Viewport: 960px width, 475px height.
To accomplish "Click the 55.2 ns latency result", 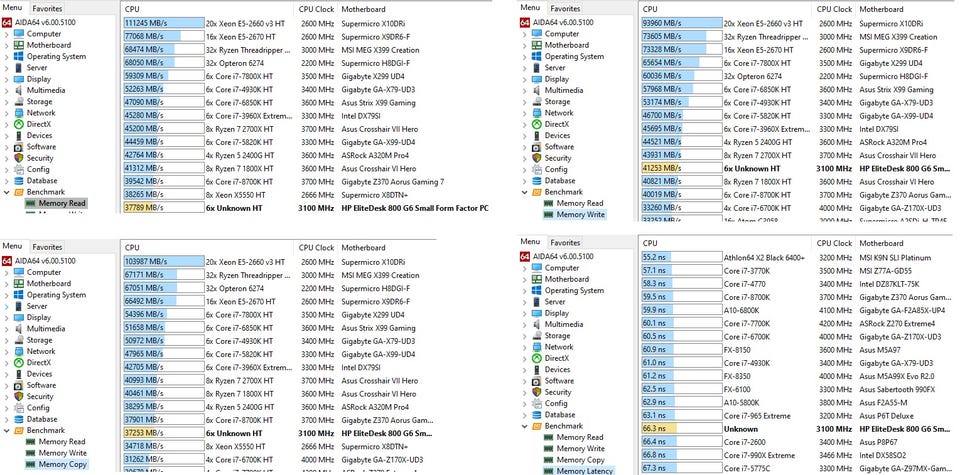I will (x=681, y=258).
